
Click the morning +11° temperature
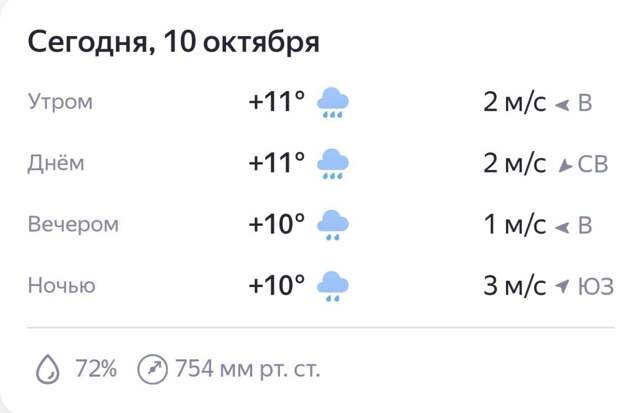pyautogui.click(x=277, y=103)
